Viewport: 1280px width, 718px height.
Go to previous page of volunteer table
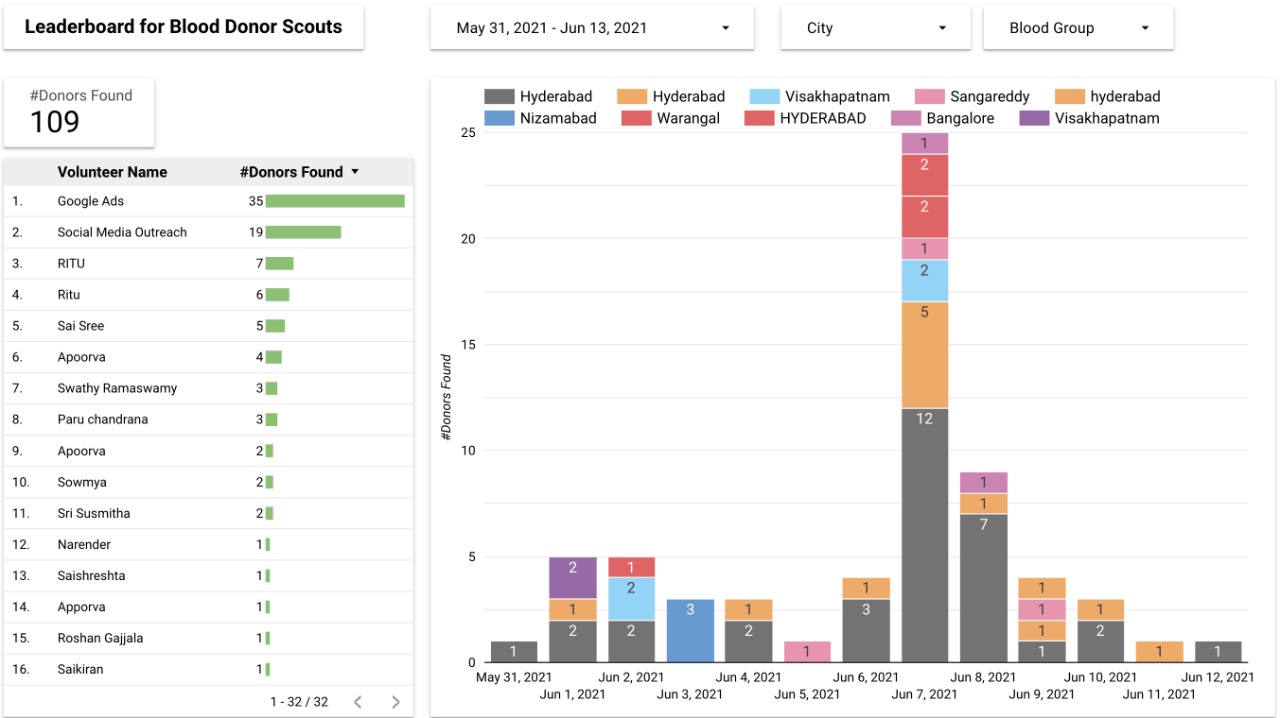pyautogui.click(x=358, y=702)
